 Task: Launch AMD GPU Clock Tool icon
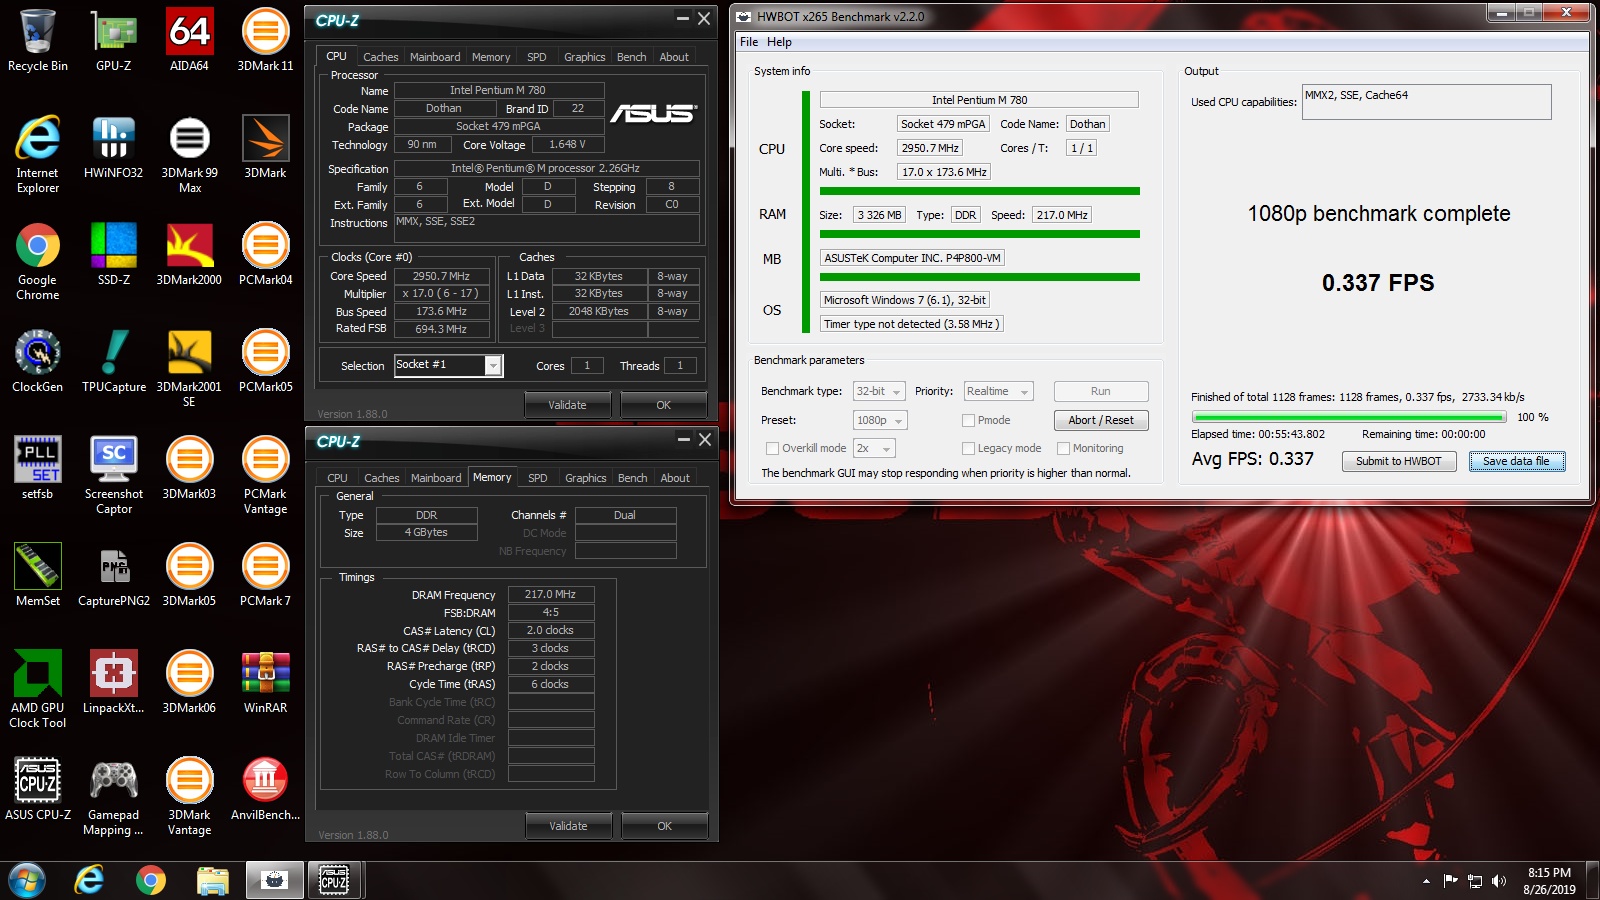click(x=38, y=690)
